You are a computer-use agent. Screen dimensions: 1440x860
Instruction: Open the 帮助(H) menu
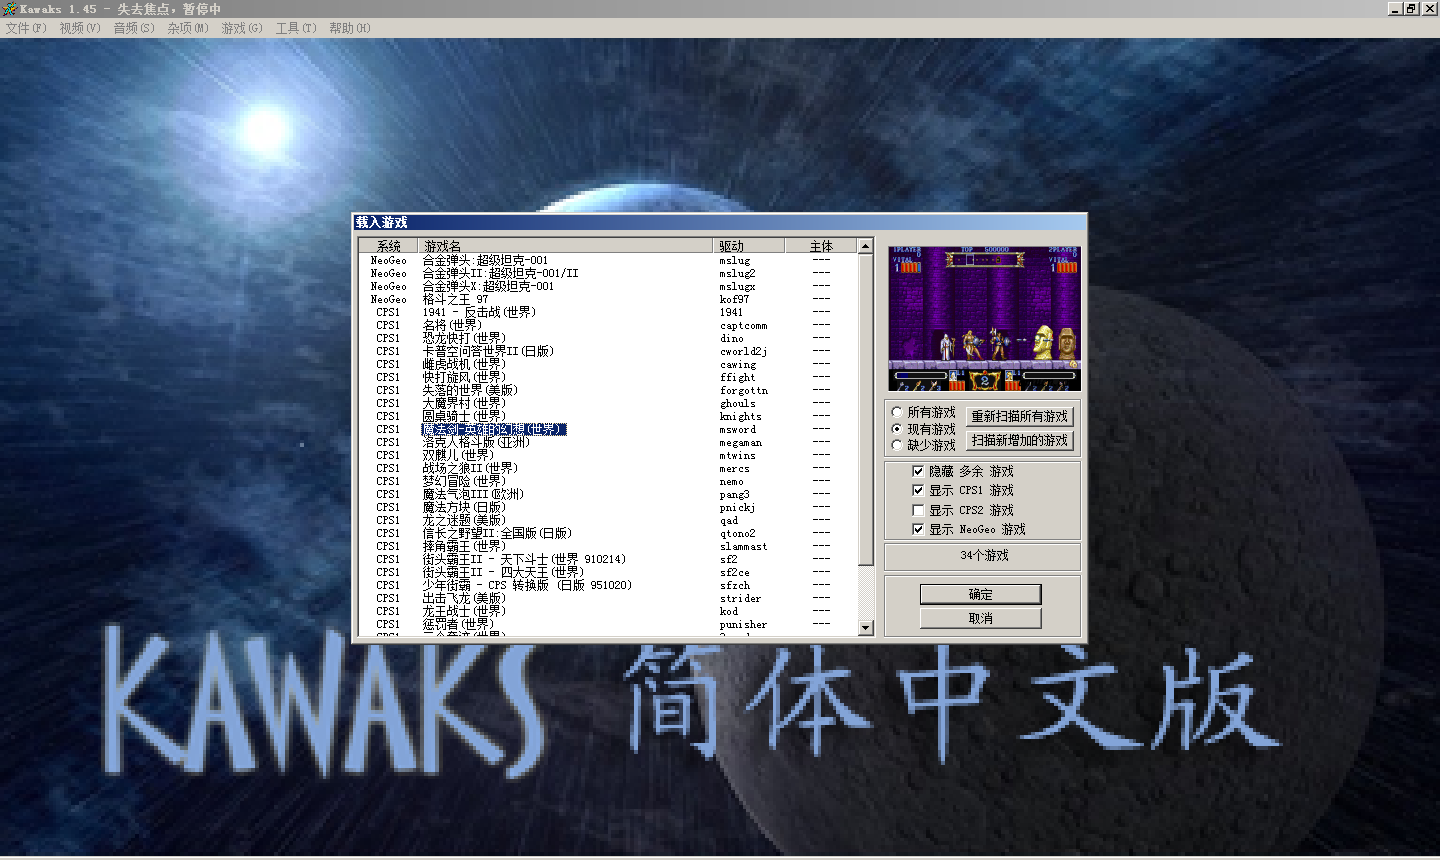point(350,28)
